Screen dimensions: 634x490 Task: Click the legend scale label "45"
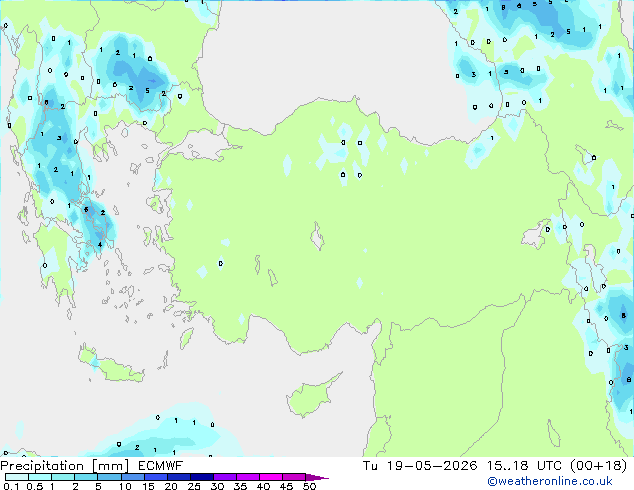point(286,486)
